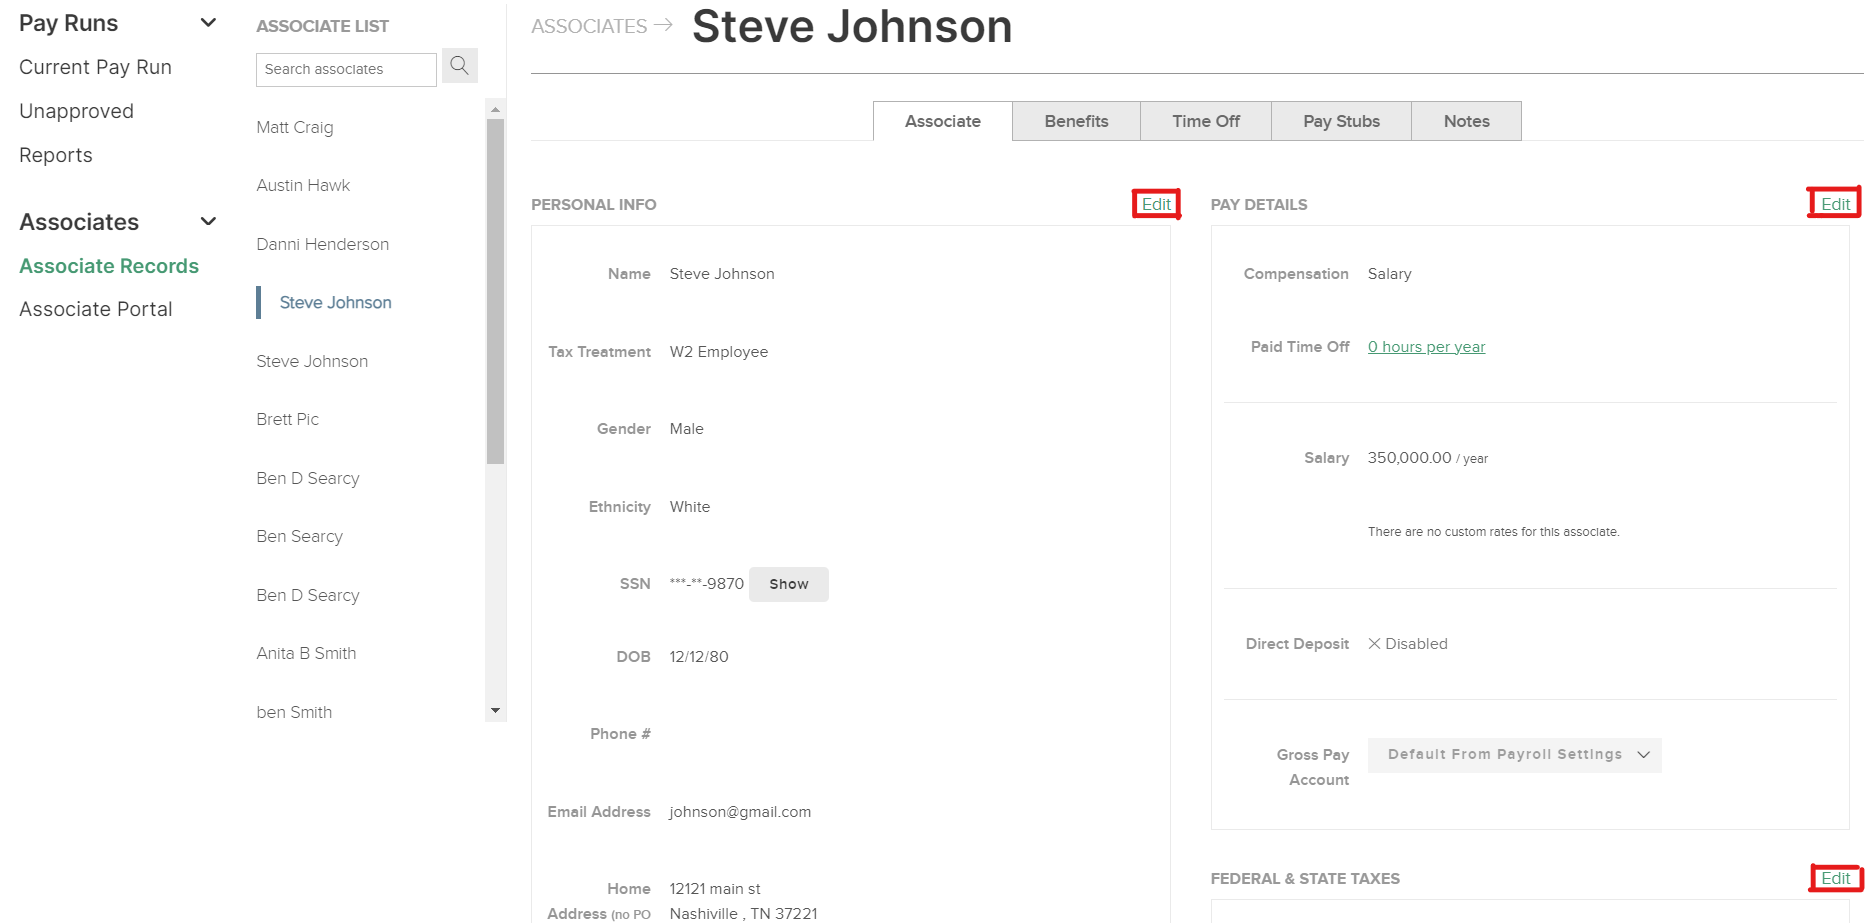Screen dimensions: 1871x923
Task: Select Matt Craig from the associate list
Action: tap(293, 127)
